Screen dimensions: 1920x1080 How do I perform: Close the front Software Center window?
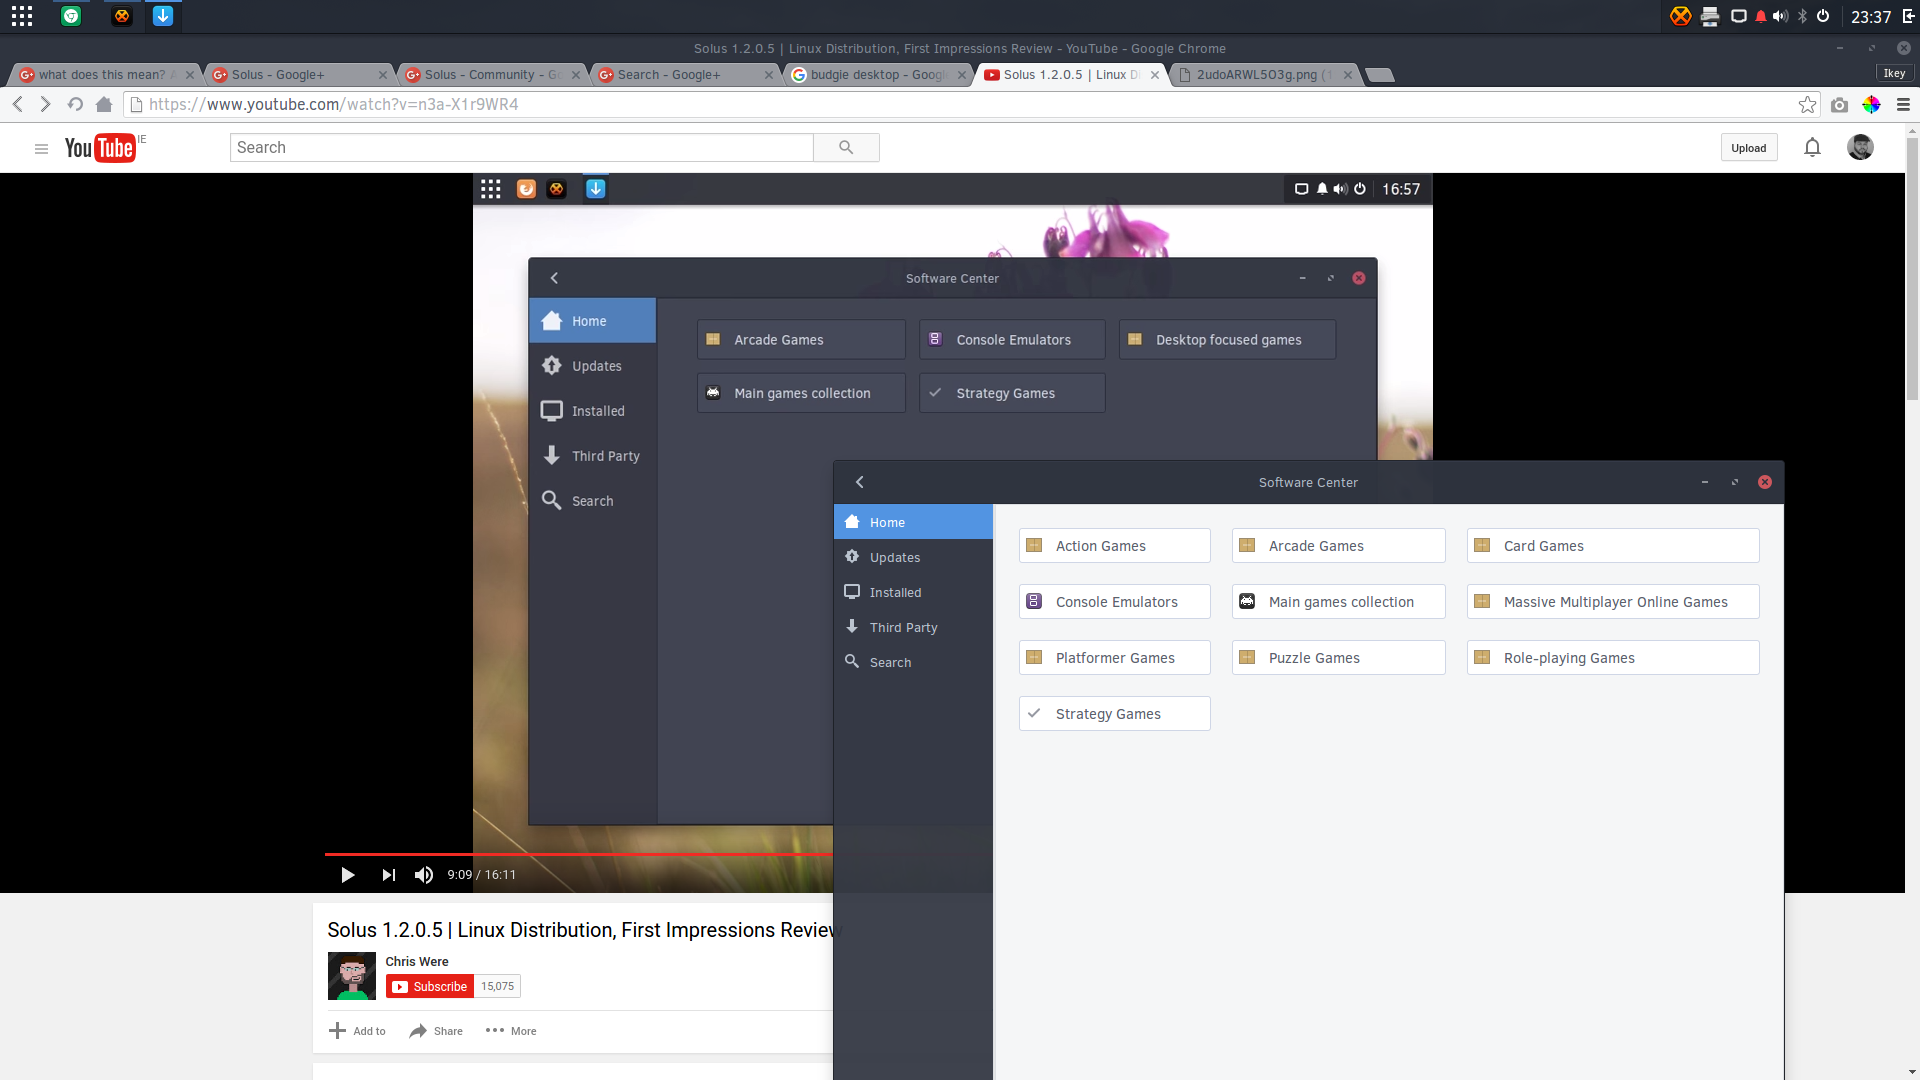point(1765,482)
